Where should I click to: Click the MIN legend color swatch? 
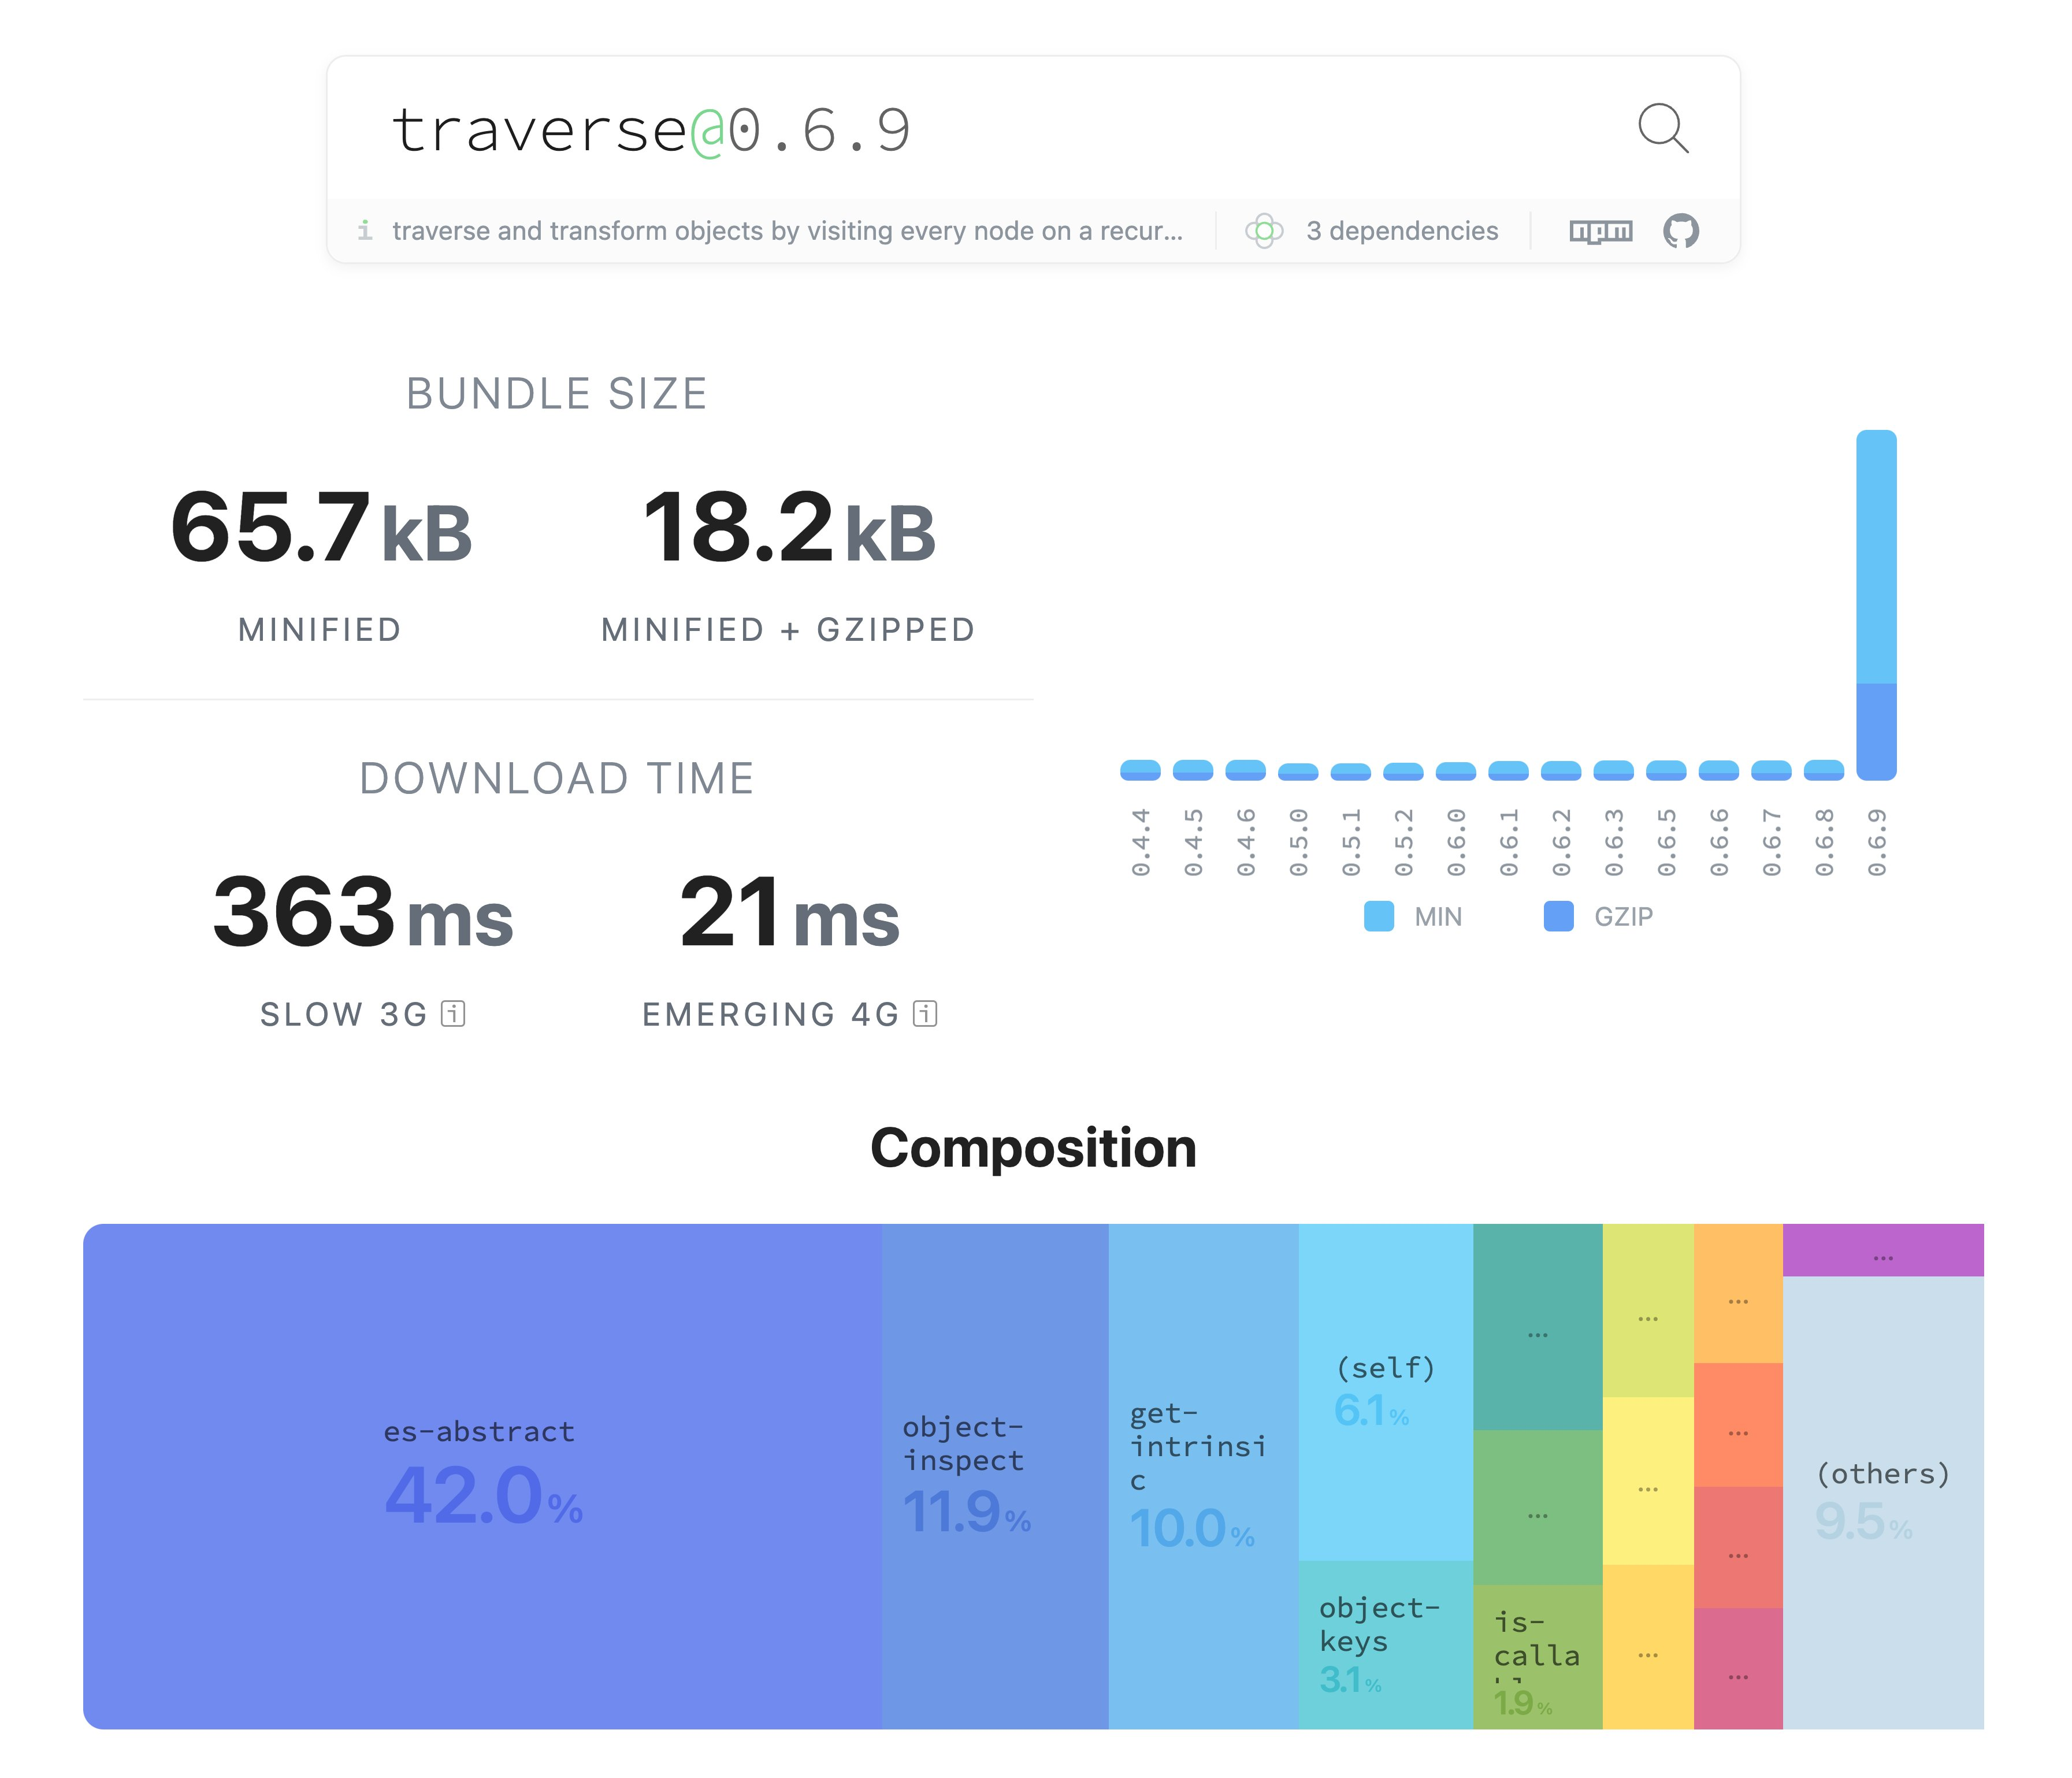[1378, 916]
